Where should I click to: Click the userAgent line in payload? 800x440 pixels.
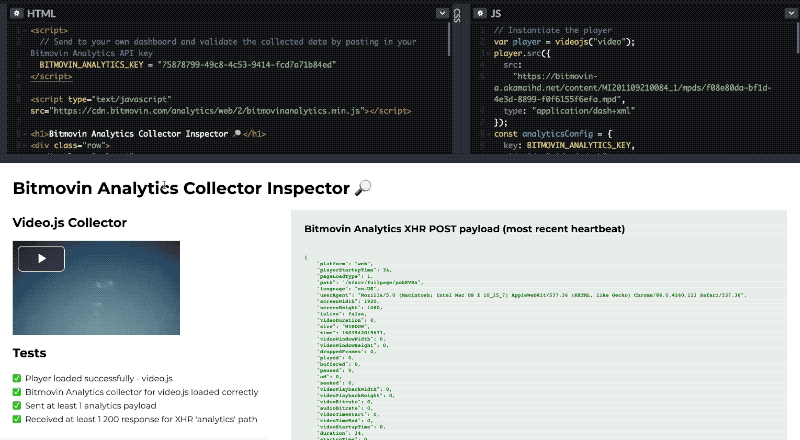[x=532, y=295]
